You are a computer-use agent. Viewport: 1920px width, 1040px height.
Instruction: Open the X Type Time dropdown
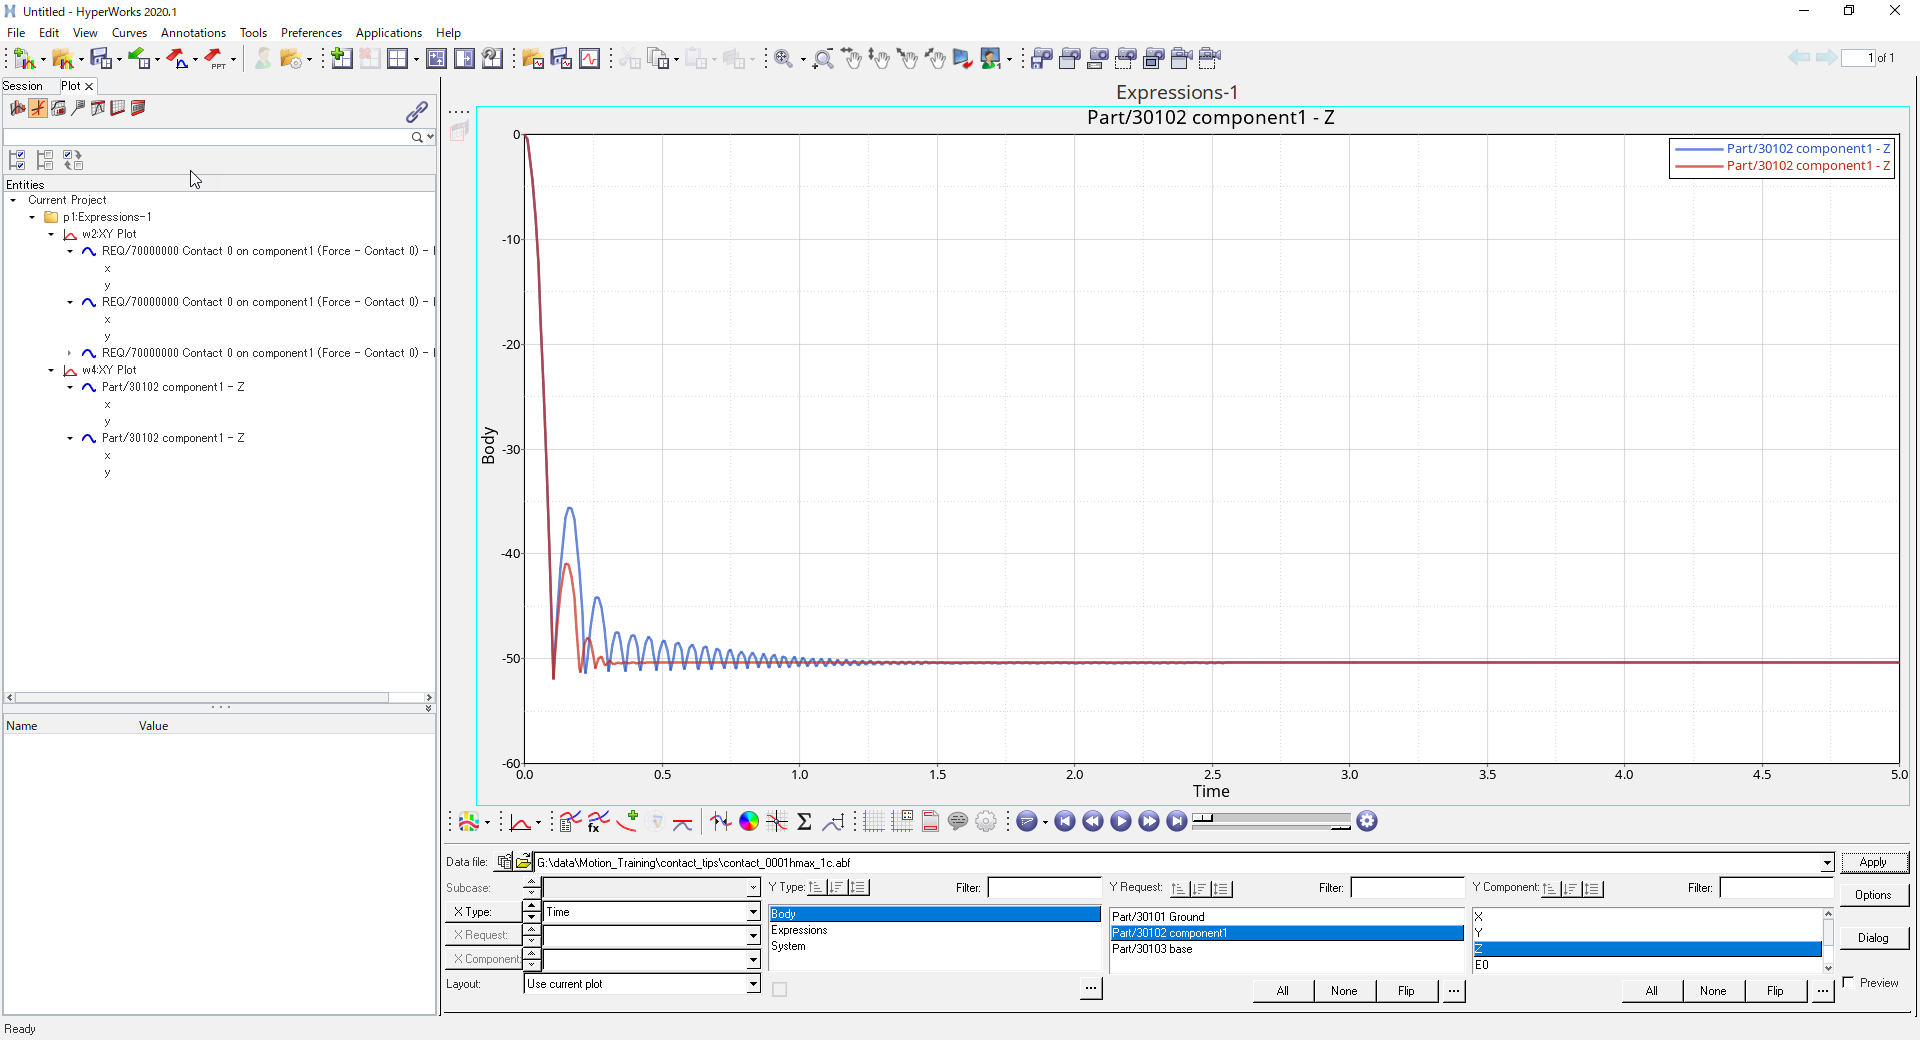click(753, 912)
